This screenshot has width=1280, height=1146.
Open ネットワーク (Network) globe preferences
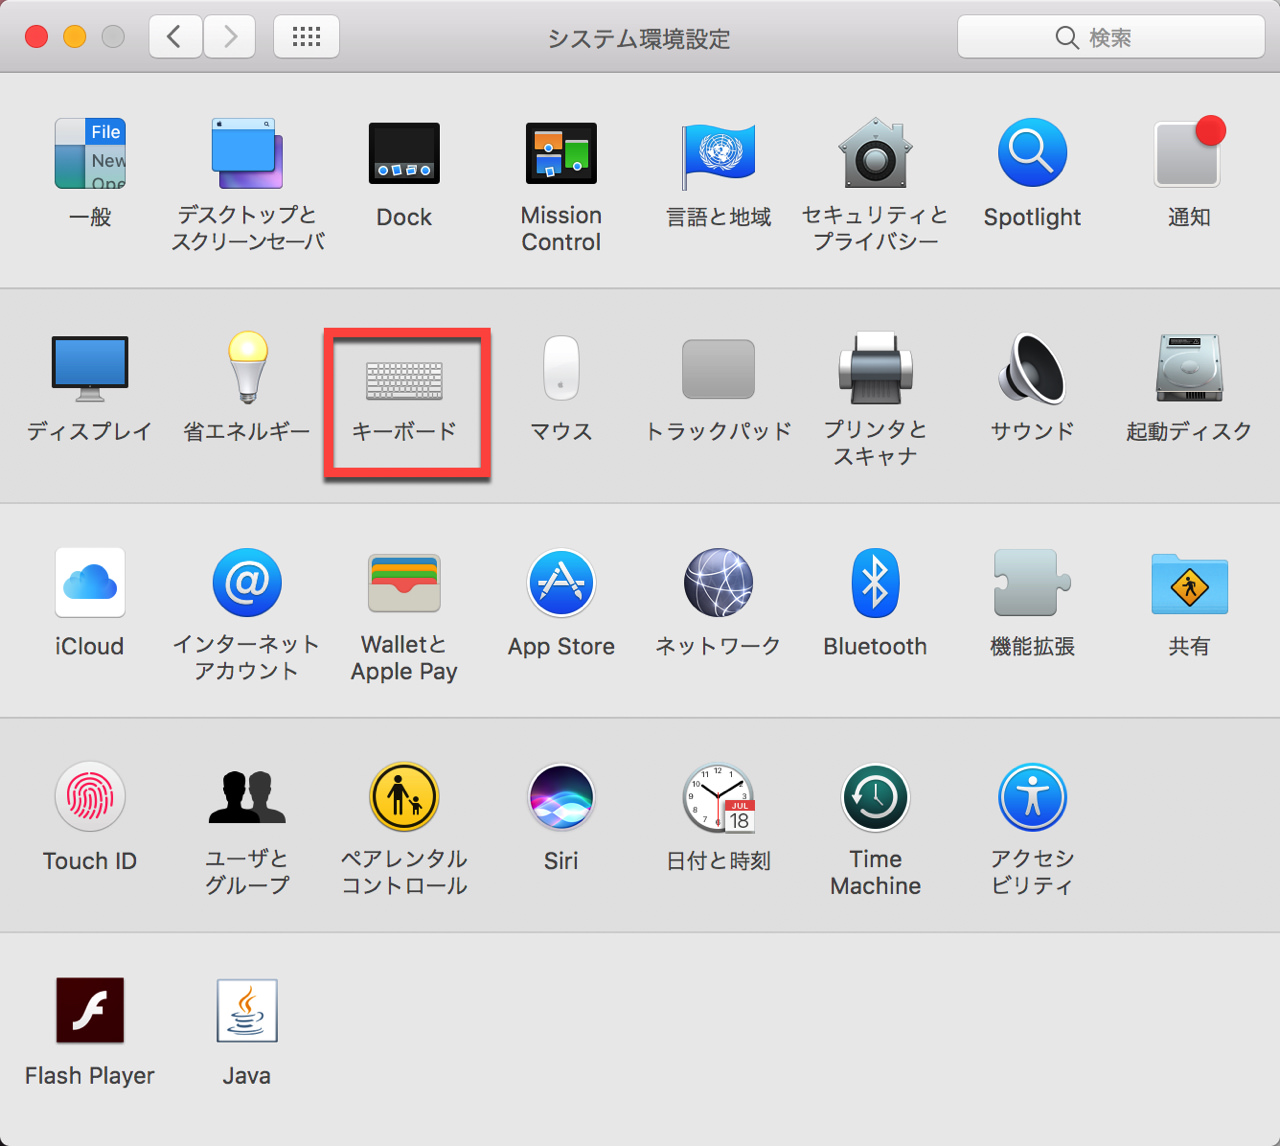(x=718, y=583)
